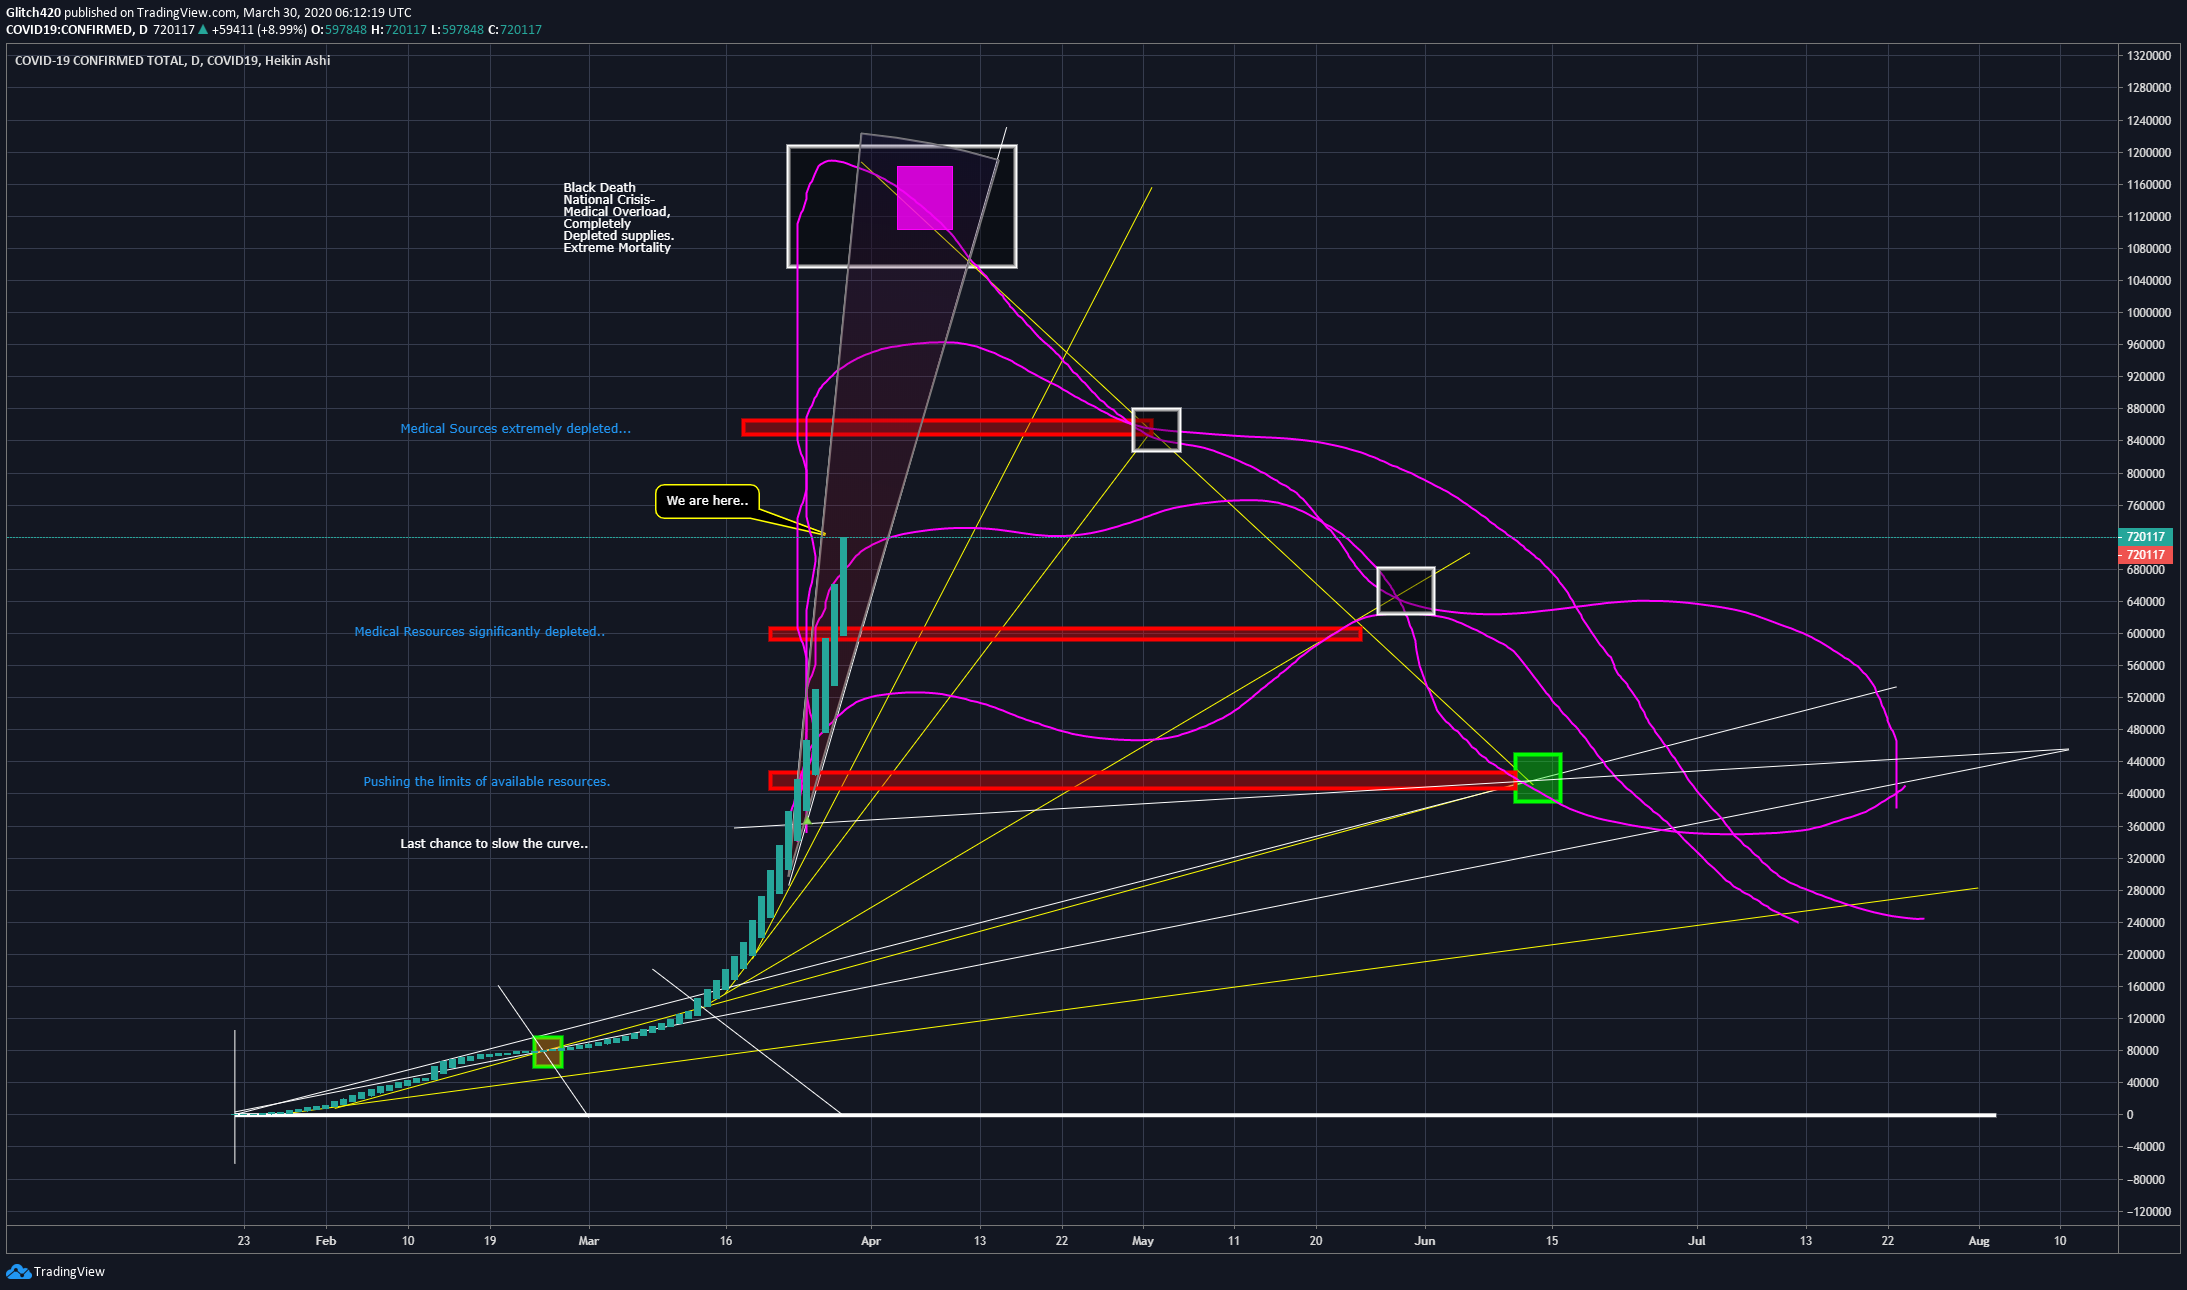The height and width of the screenshot is (1290, 2187).
Task: Click the 600000 price axis label
Action: (x=2145, y=633)
